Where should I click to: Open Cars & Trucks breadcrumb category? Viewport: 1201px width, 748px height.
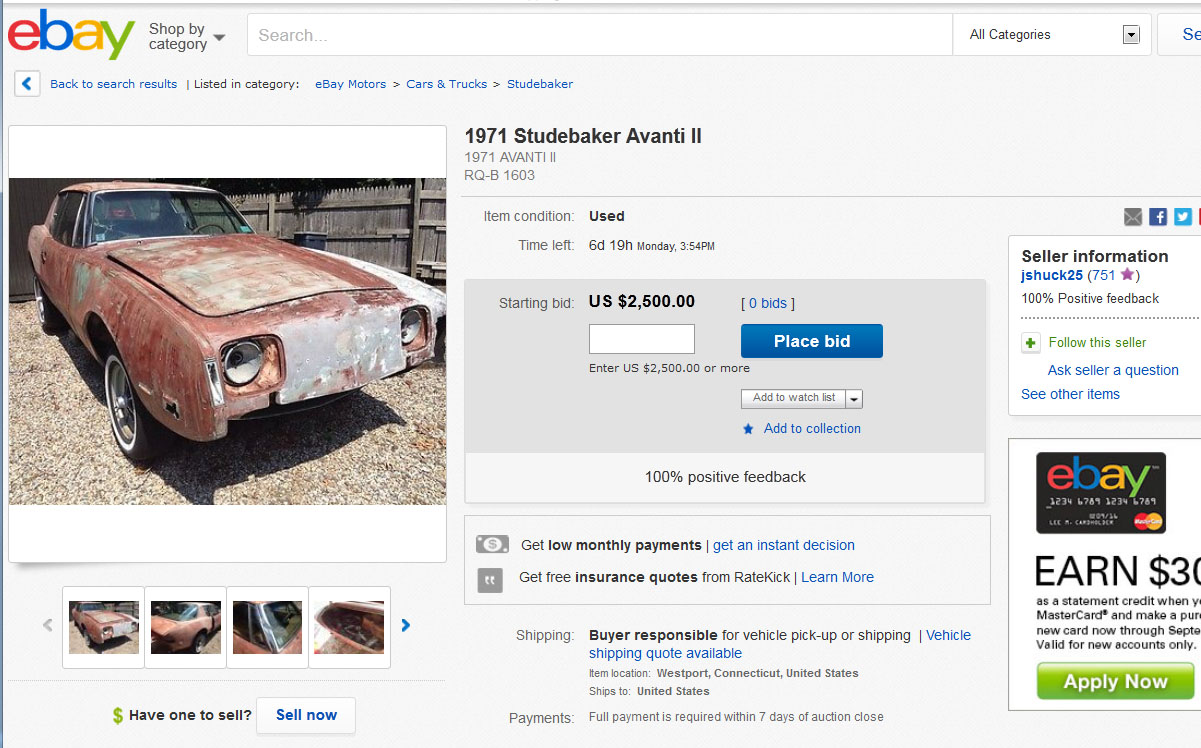[x=446, y=84]
